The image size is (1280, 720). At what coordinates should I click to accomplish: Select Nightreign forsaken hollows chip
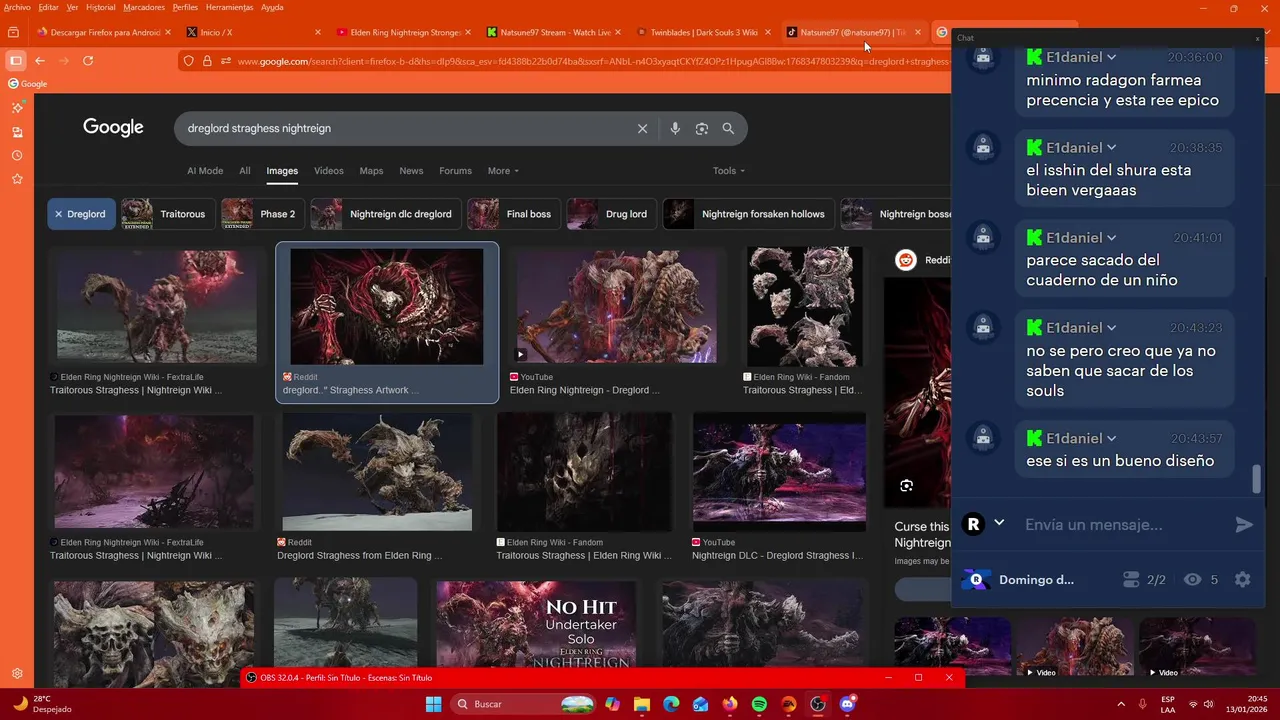[749, 214]
